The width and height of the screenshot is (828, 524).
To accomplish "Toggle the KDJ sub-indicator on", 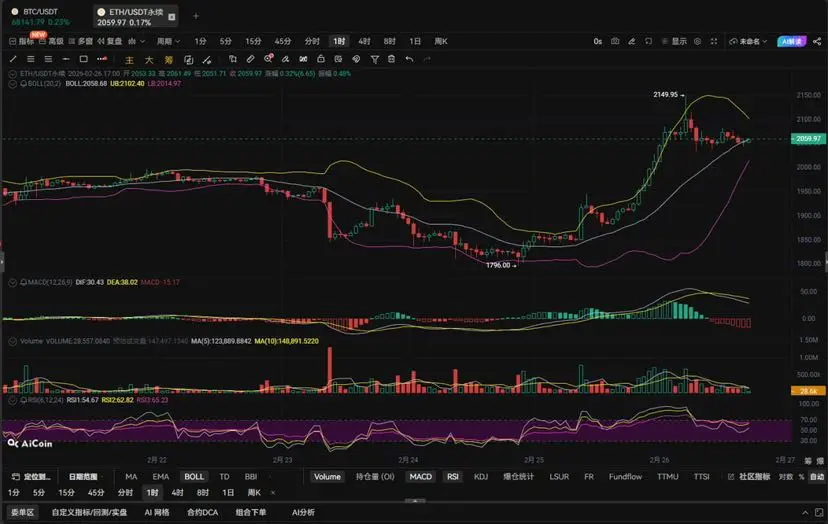I will tap(481, 476).
